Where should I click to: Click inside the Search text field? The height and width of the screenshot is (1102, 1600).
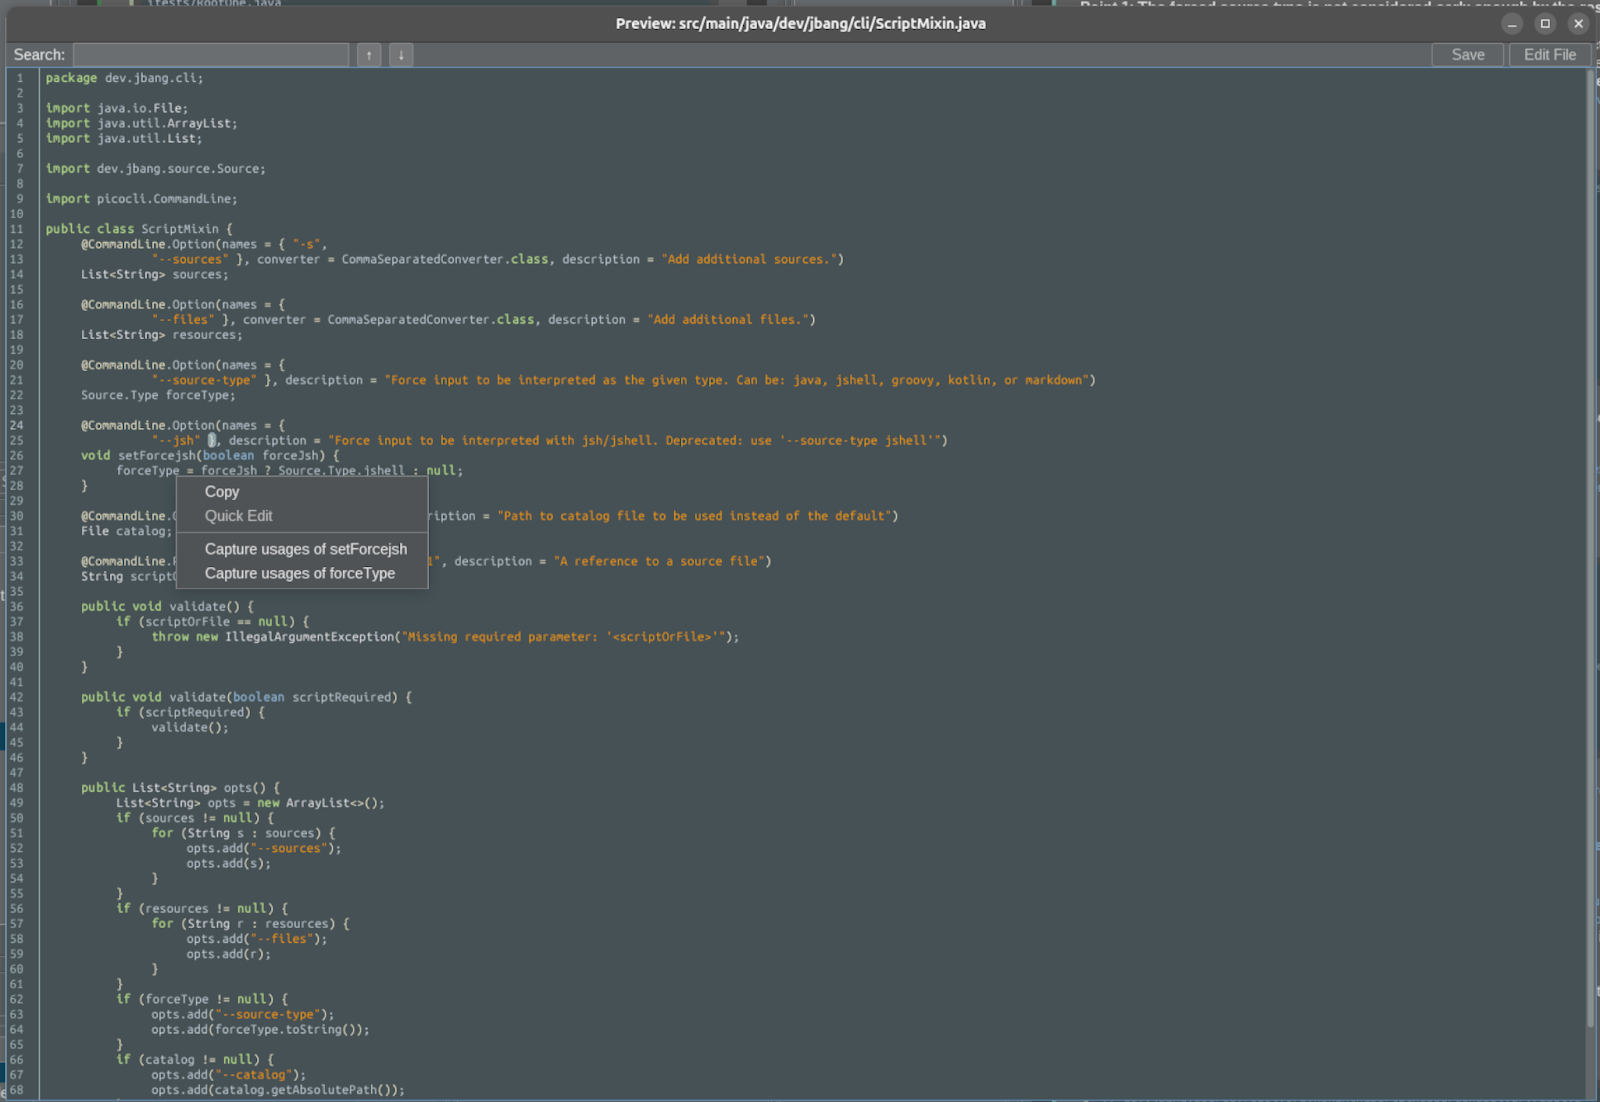[211, 55]
